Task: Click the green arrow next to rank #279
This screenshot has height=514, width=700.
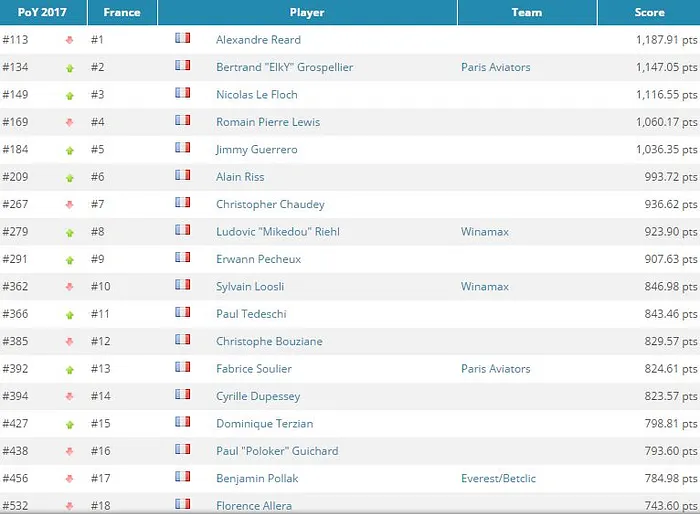Action: pos(69,233)
